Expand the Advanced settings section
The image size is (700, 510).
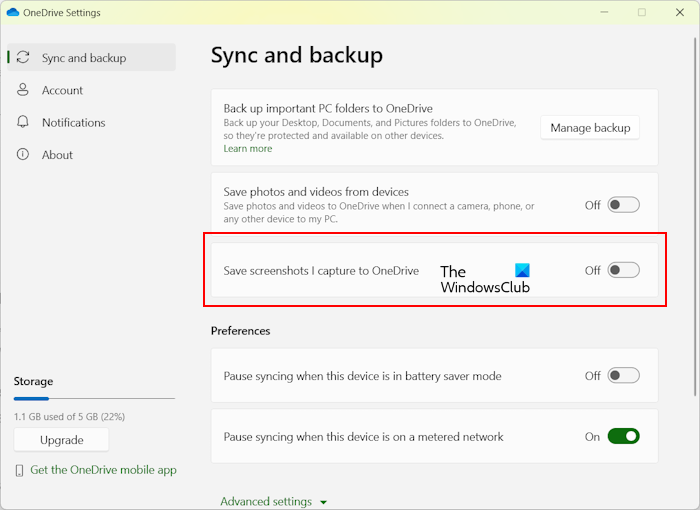(274, 502)
